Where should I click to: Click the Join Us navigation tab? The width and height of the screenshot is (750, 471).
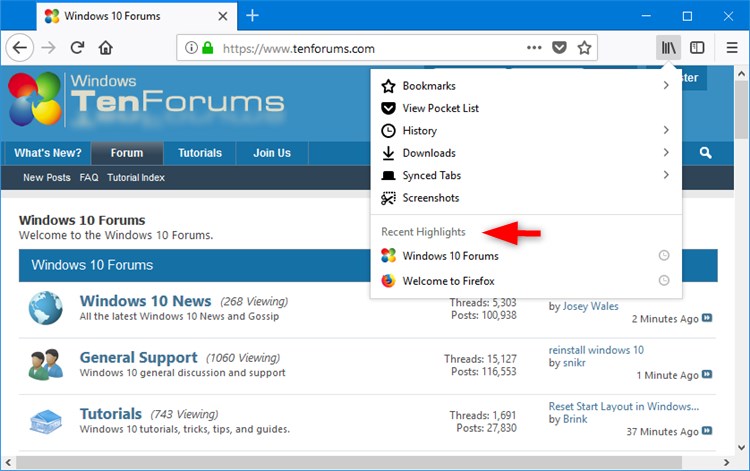[x=272, y=153]
